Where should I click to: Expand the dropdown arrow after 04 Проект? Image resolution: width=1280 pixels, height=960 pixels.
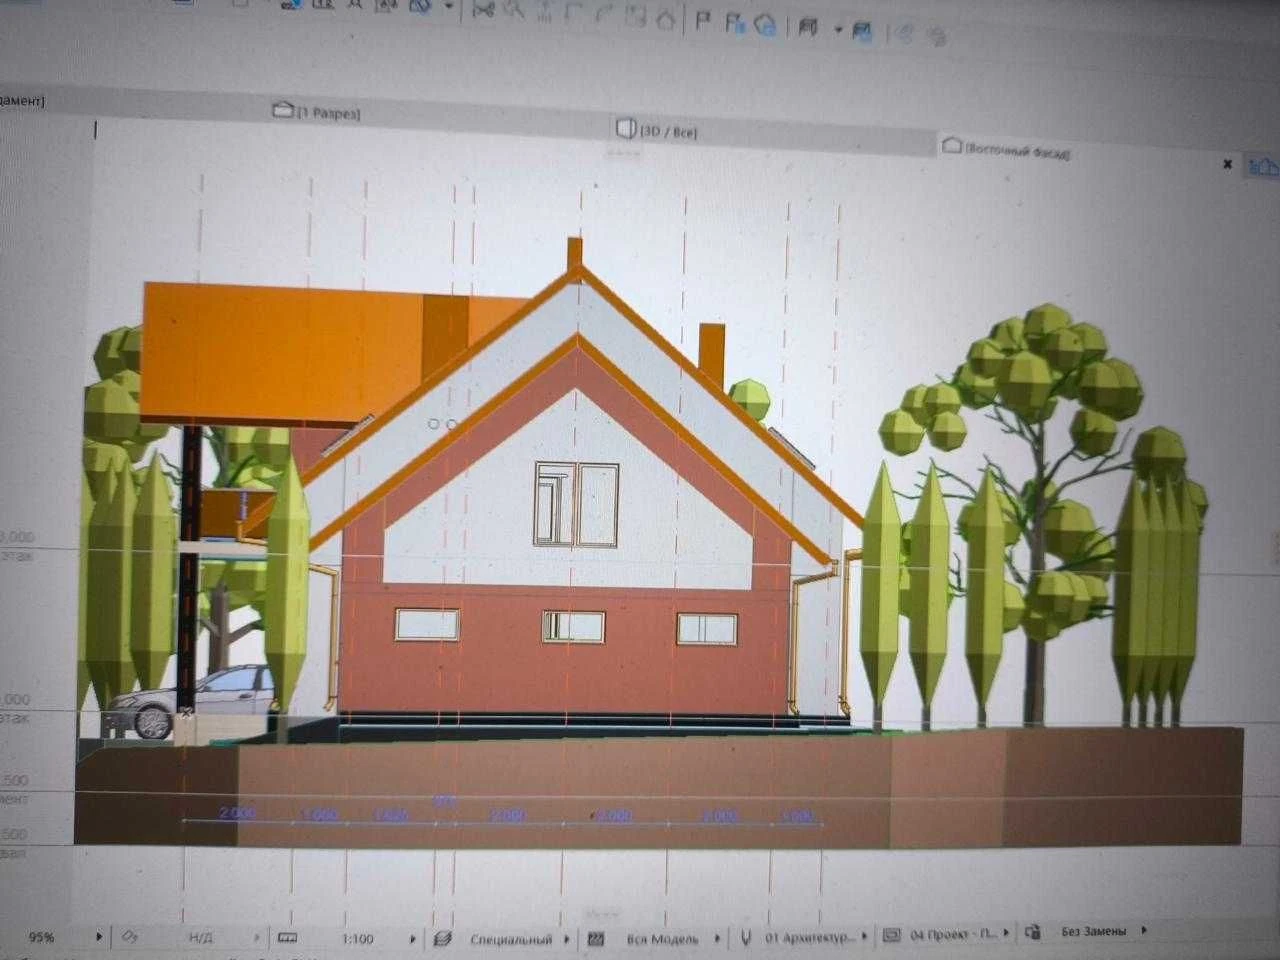[x=1006, y=932]
